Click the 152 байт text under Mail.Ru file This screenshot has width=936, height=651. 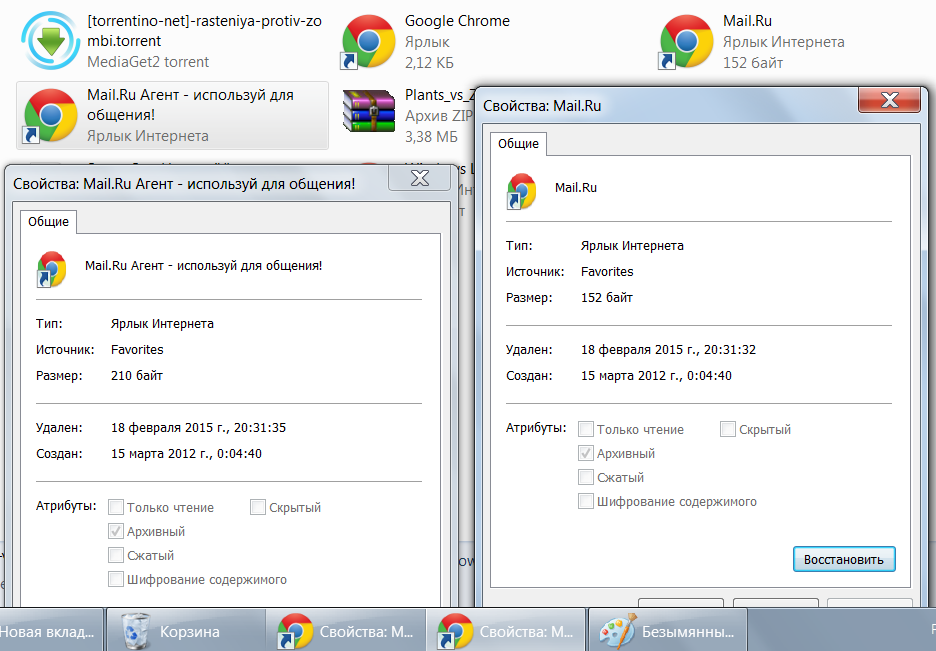[753, 62]
